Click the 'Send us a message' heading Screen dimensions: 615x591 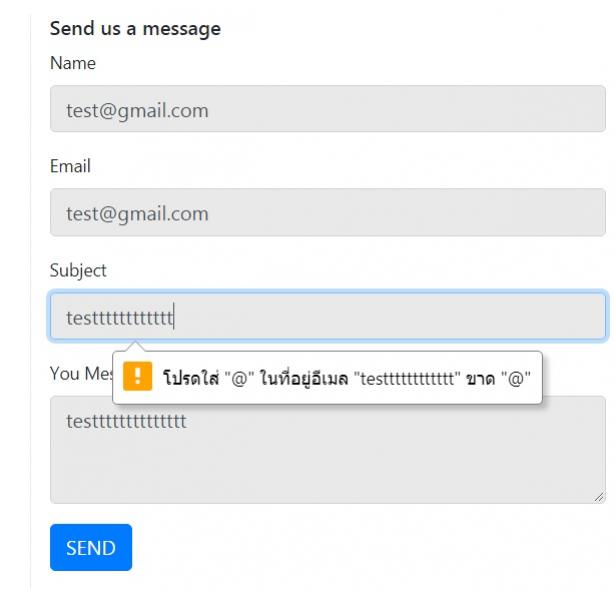[135, 29]
